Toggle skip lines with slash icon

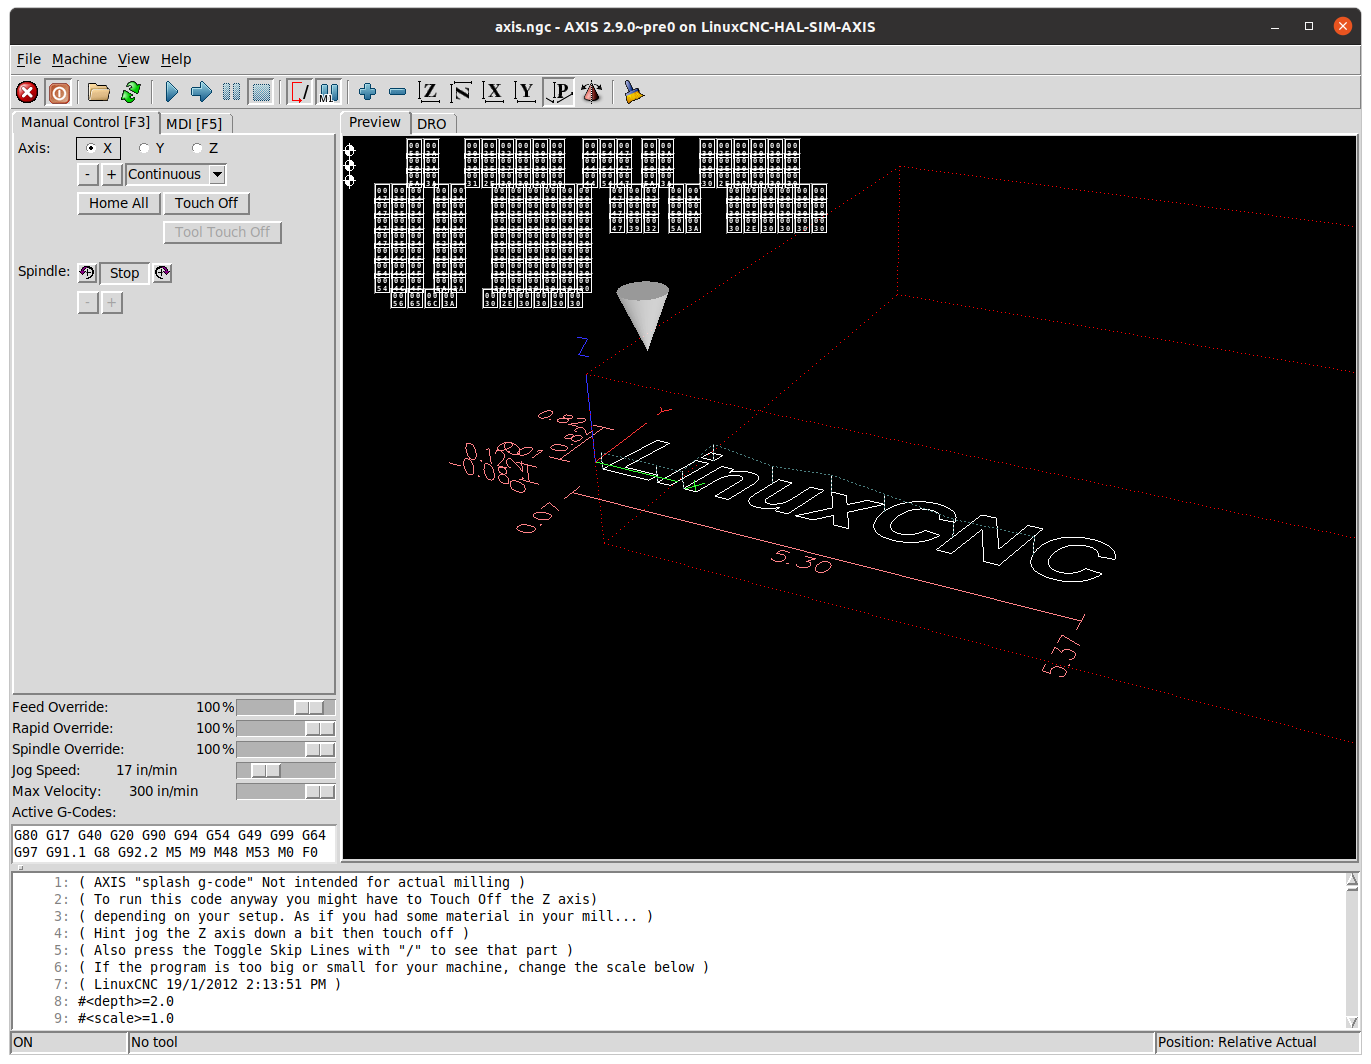pyautogui.click(x=299, y=92)
